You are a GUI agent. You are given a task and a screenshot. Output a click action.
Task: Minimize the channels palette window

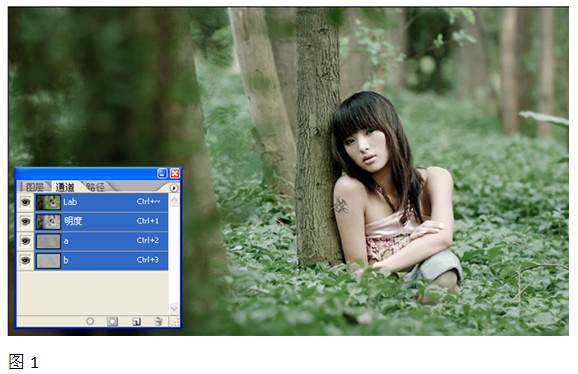162,173
